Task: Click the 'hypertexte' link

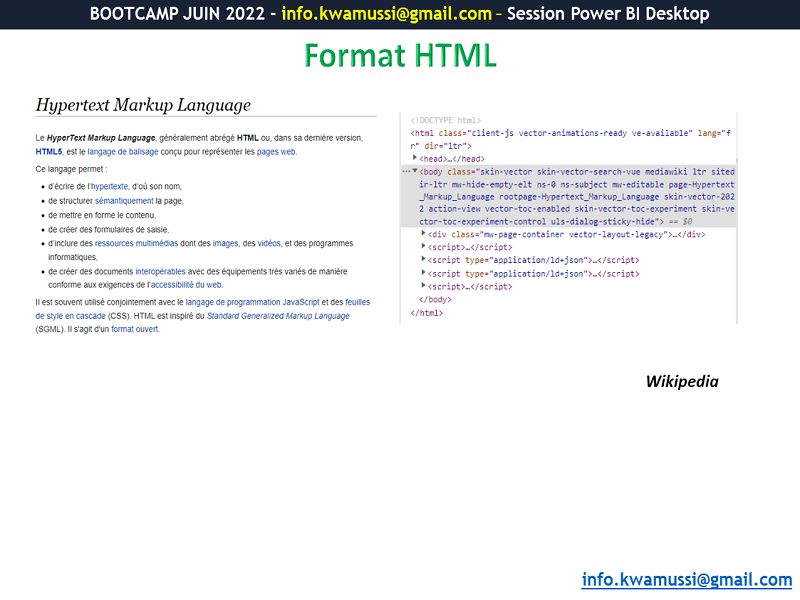Action: 107,187
